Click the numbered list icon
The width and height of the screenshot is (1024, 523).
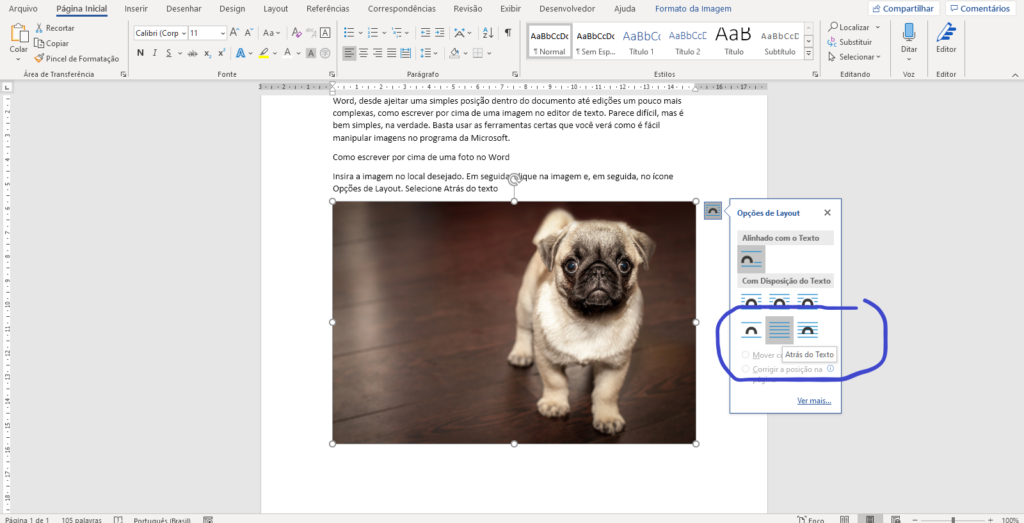point(373,32)
